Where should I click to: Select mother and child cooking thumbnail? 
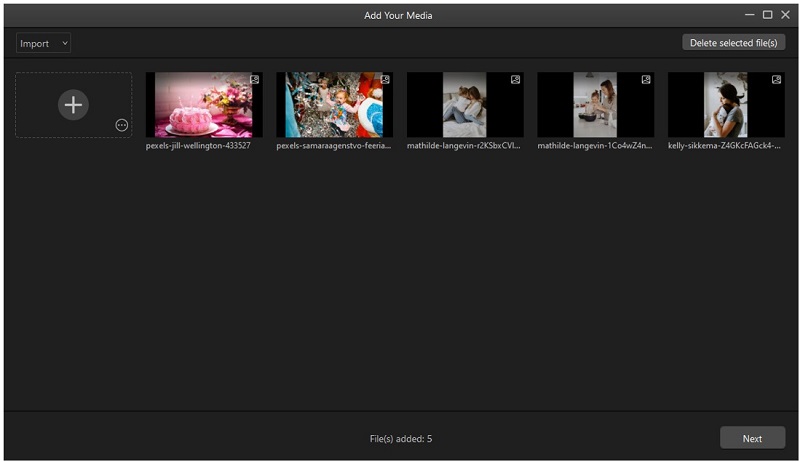click(596, 105)
